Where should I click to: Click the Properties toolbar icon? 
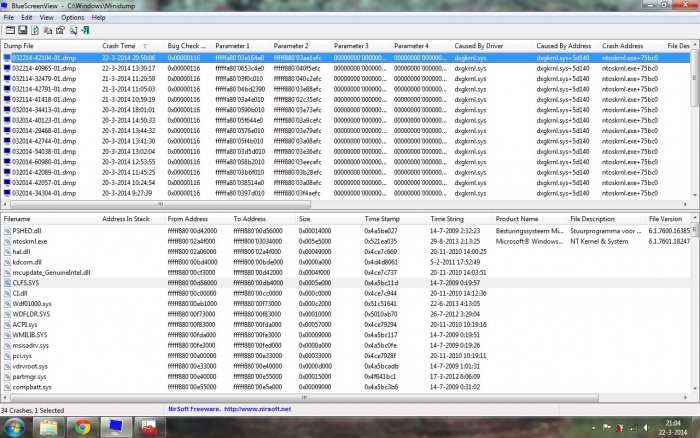point(60,31)
